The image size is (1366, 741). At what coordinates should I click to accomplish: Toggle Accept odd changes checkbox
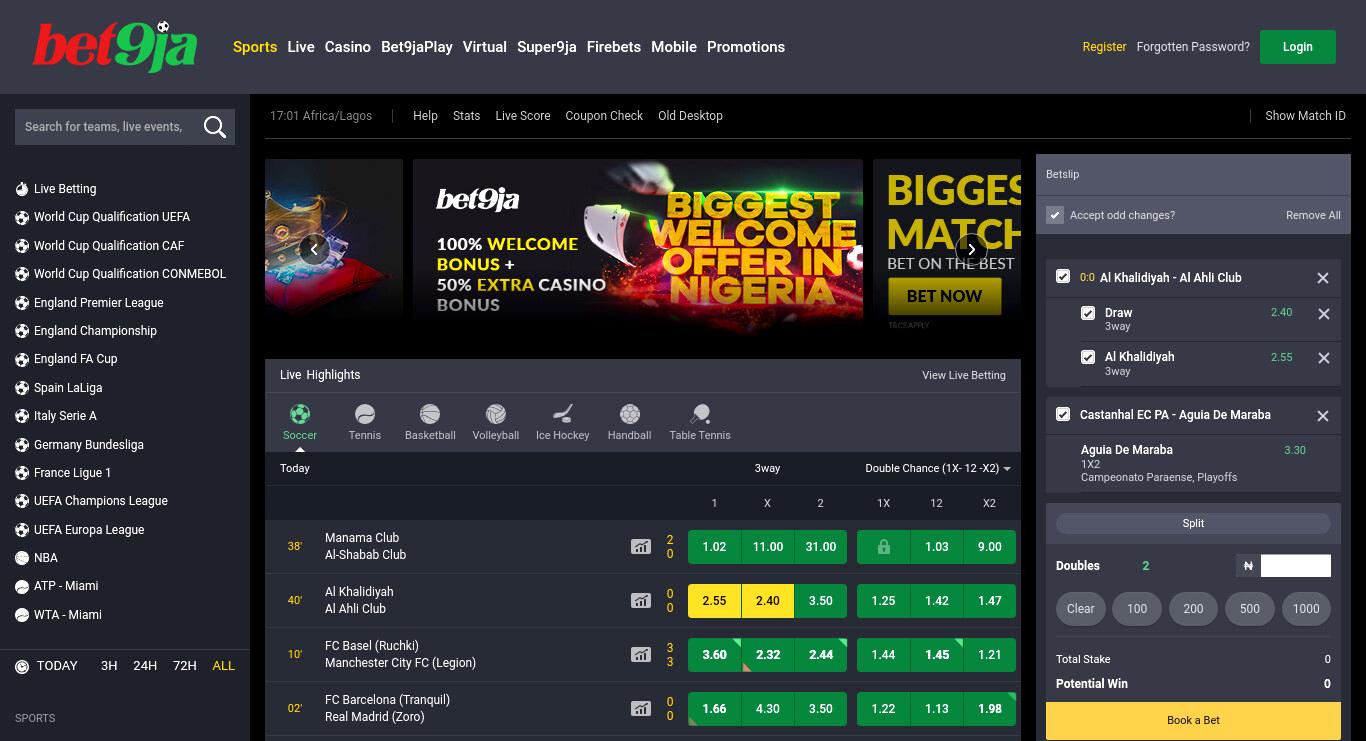[1055, 215]
